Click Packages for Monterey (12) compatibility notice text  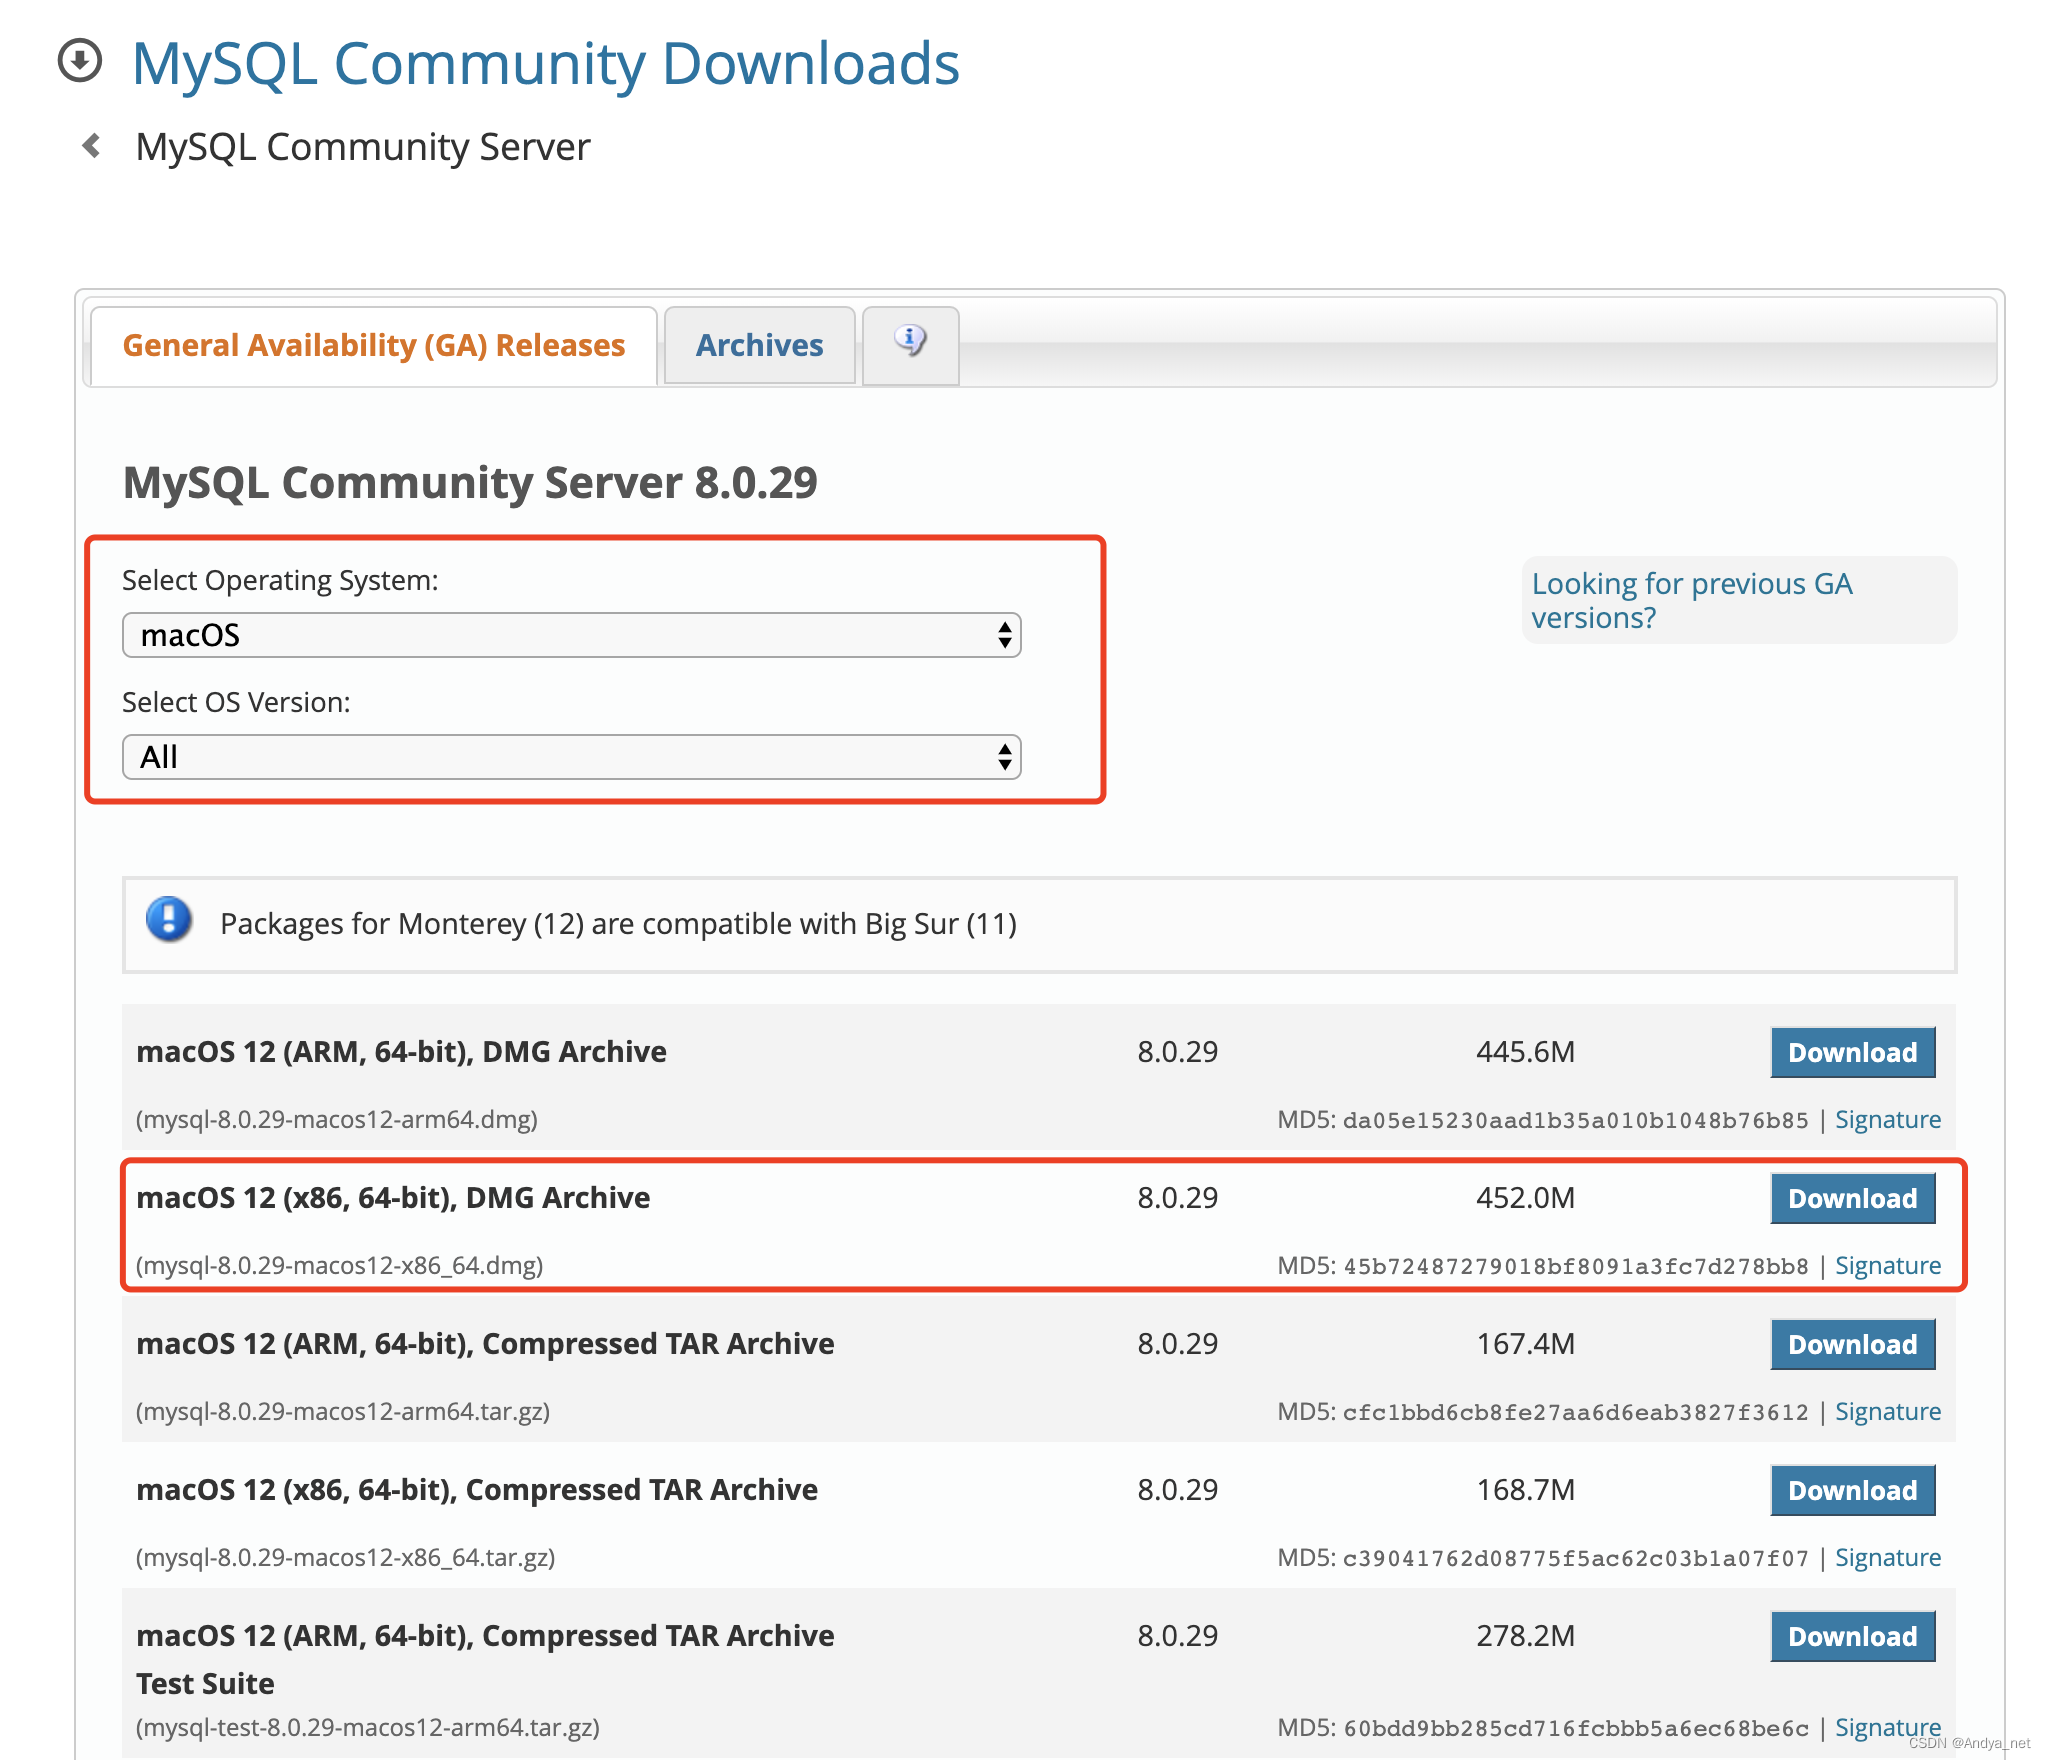[618, 924]
